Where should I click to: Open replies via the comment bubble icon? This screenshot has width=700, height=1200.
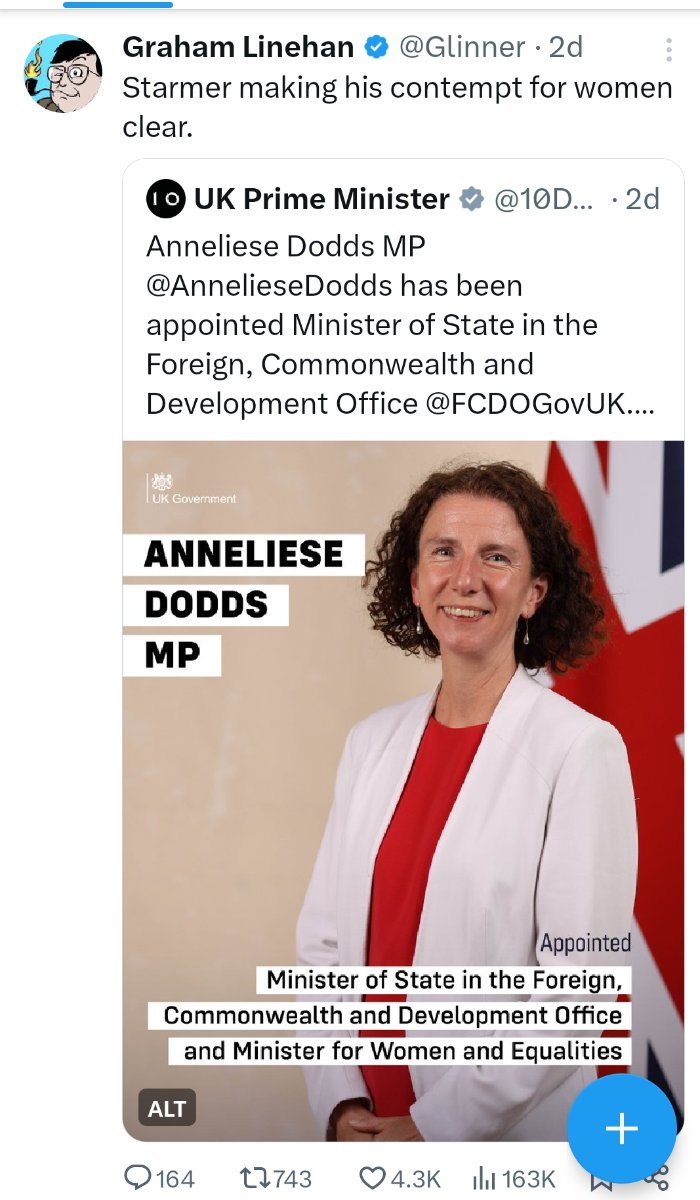click(137, 1178)
